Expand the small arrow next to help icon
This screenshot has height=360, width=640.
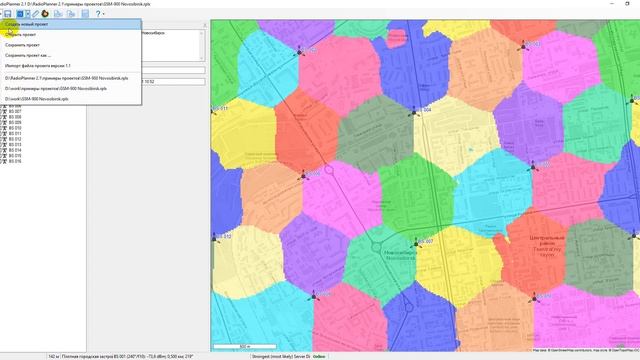coord(103,14)
